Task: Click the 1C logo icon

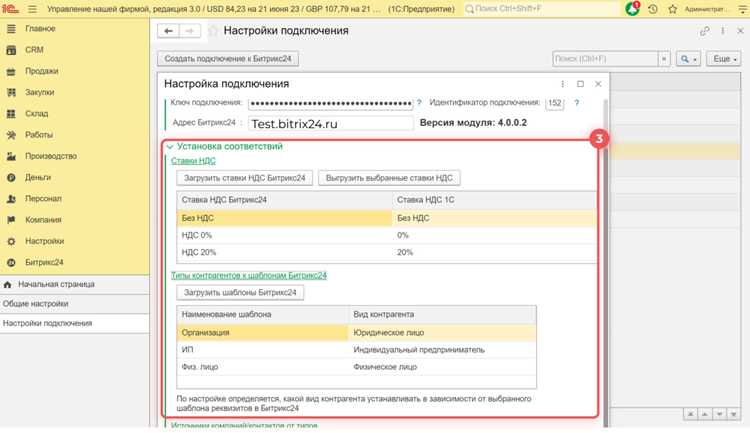Action: click(x=11, y=9)
